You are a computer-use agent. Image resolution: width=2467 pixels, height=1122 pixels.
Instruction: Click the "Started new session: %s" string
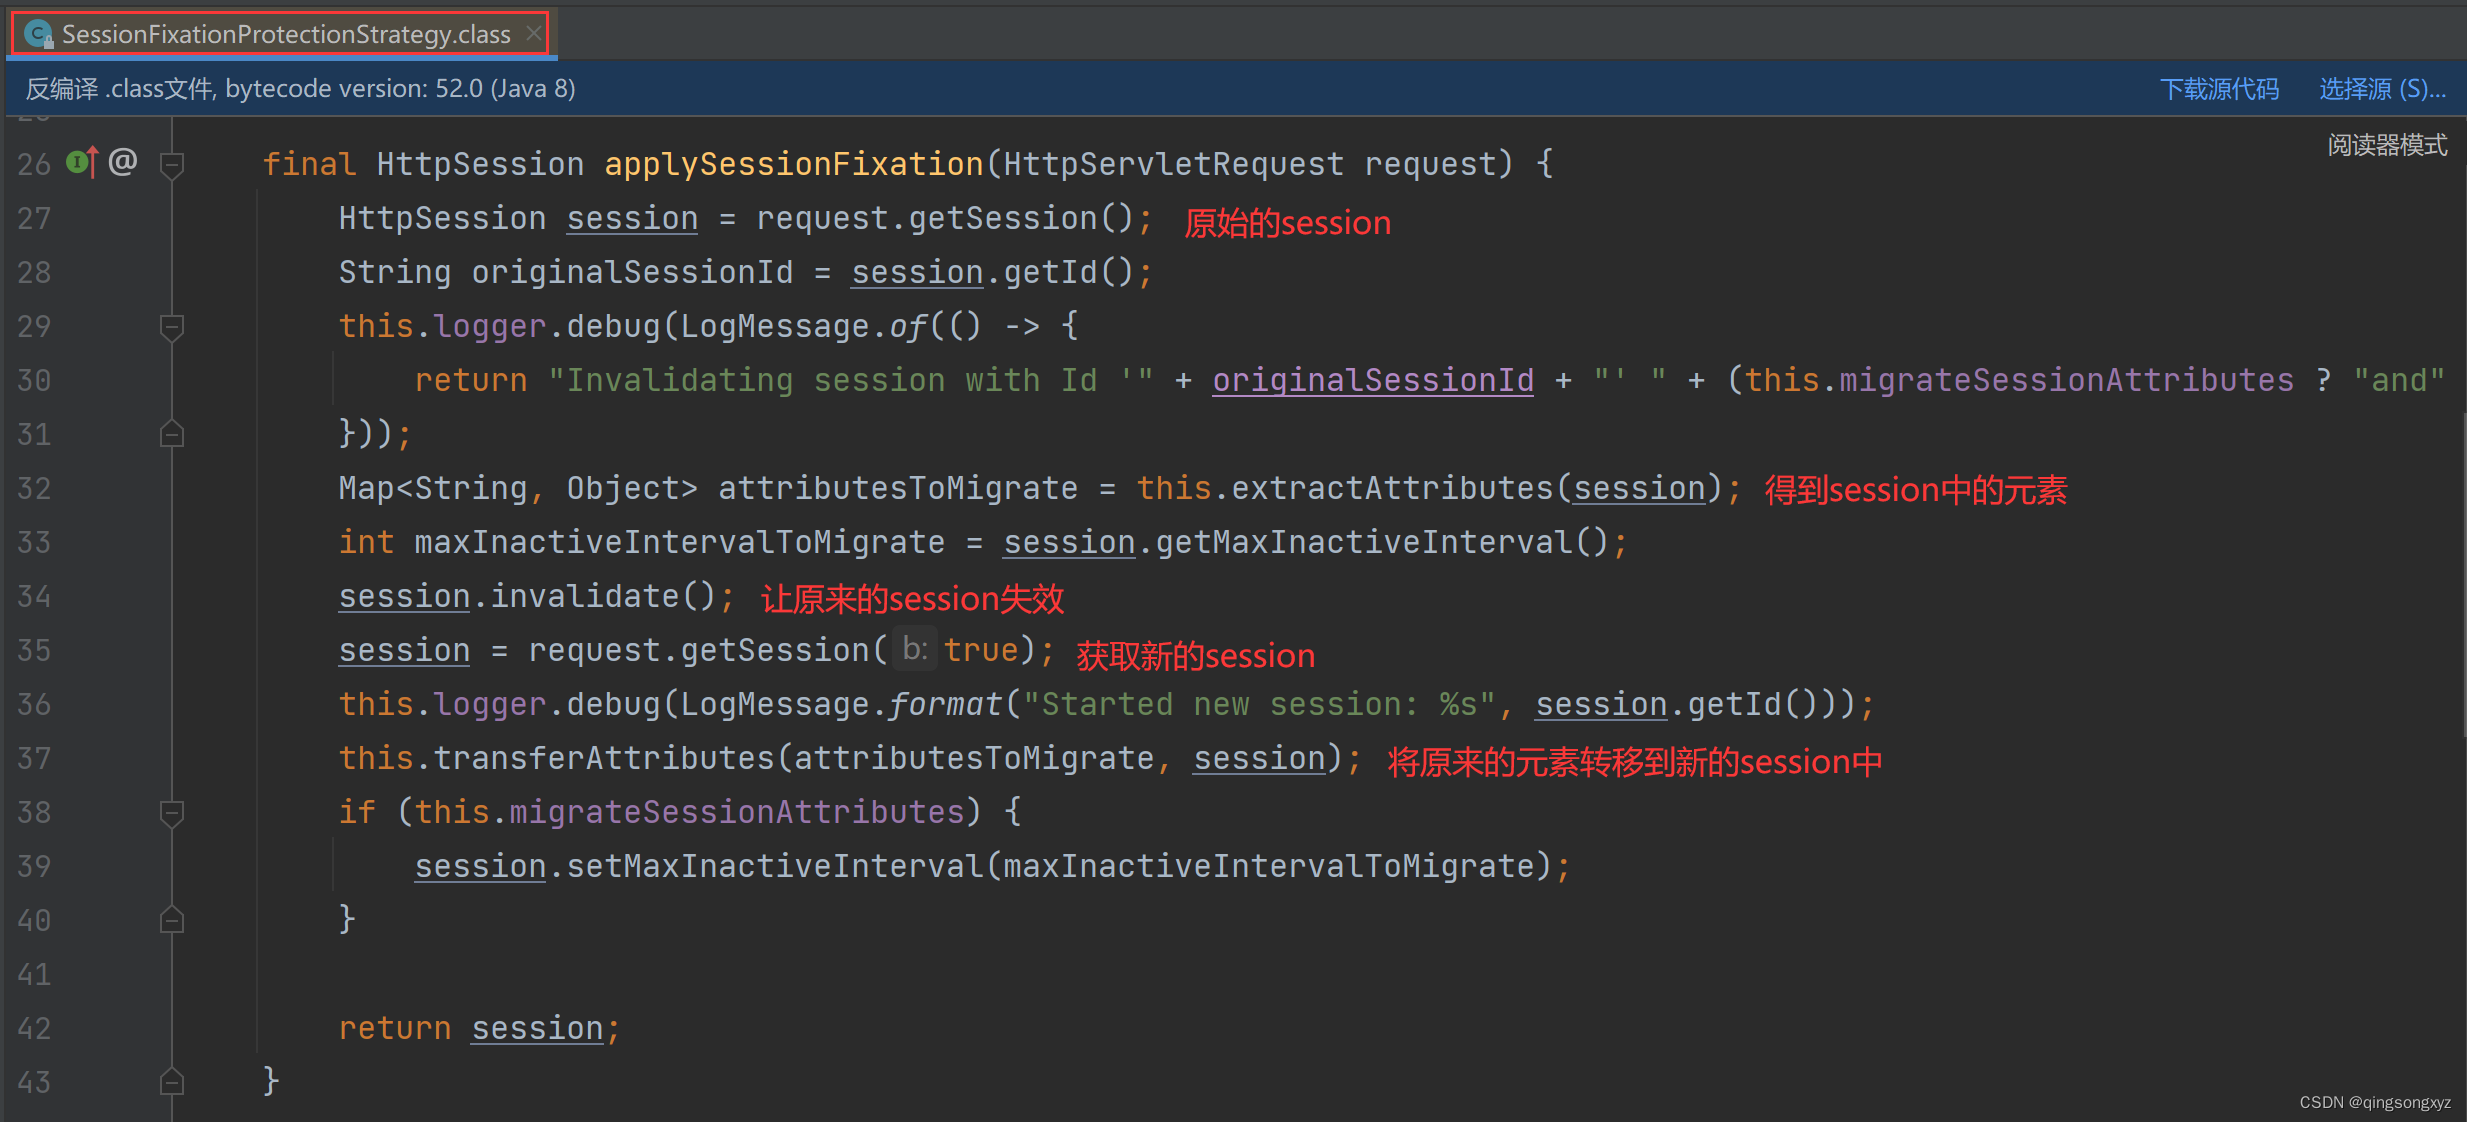pos(1259,704)
